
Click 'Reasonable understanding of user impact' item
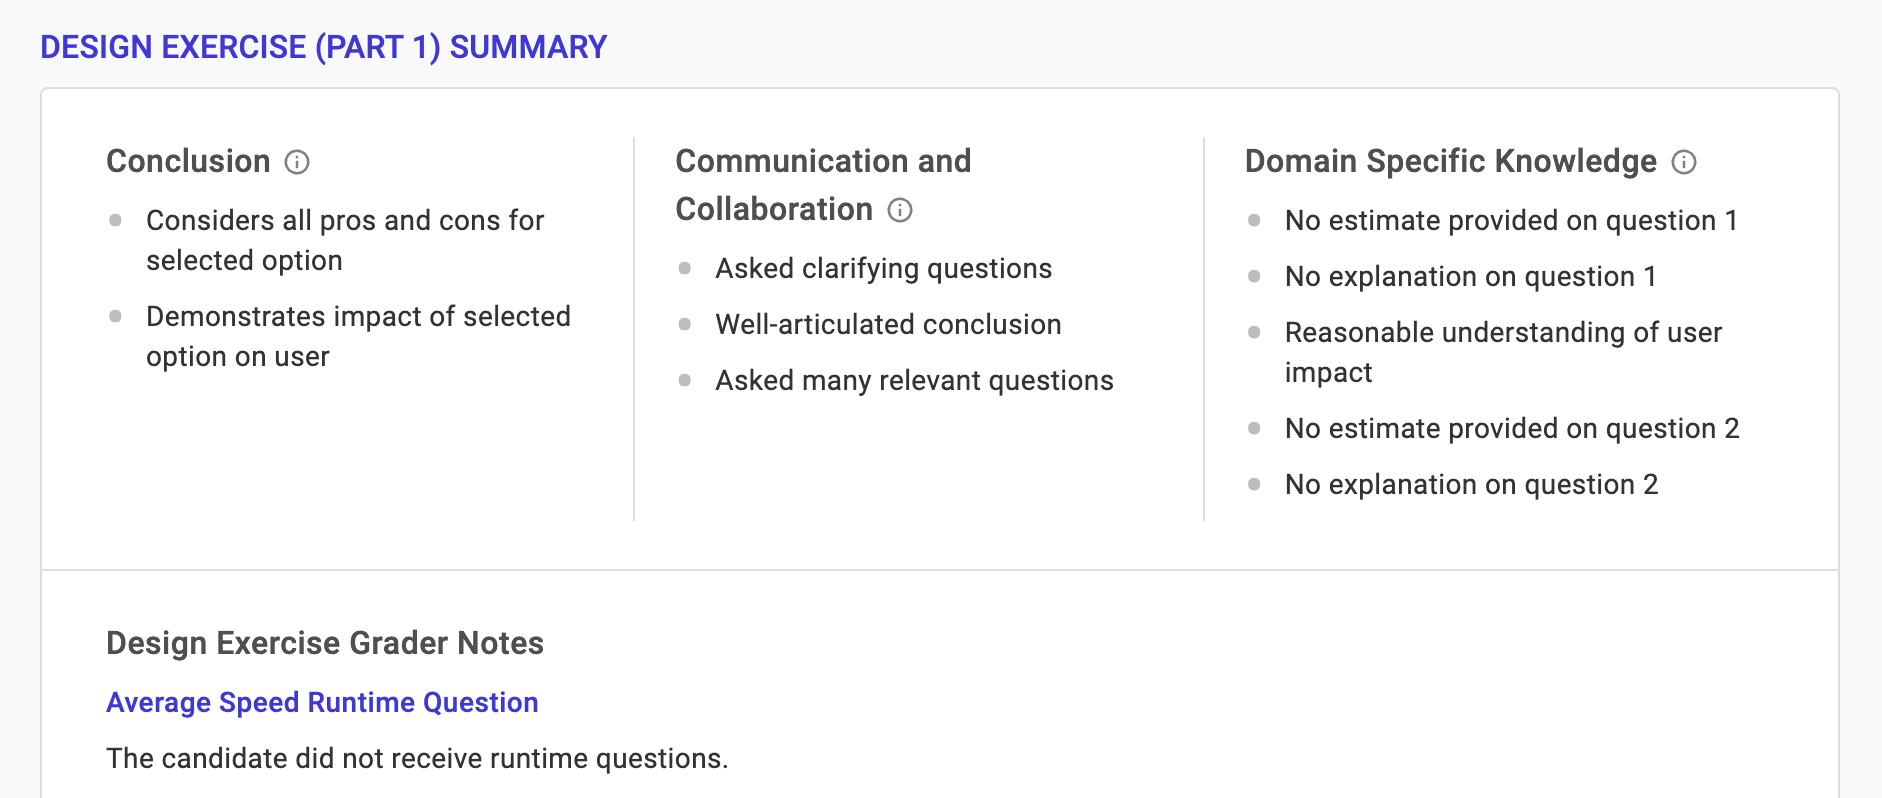[1502, 352]
